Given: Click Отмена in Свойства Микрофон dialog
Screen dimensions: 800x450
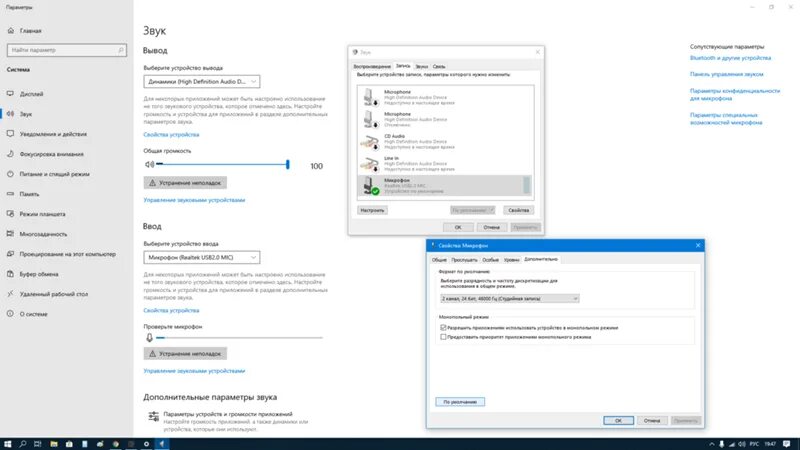Looking at the screenshot, I should (652, 420).
